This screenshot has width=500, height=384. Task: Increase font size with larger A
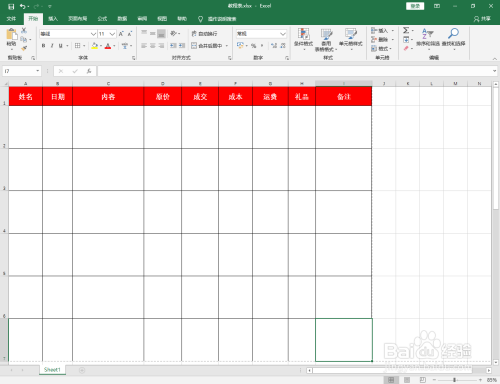tap(121, 34)
